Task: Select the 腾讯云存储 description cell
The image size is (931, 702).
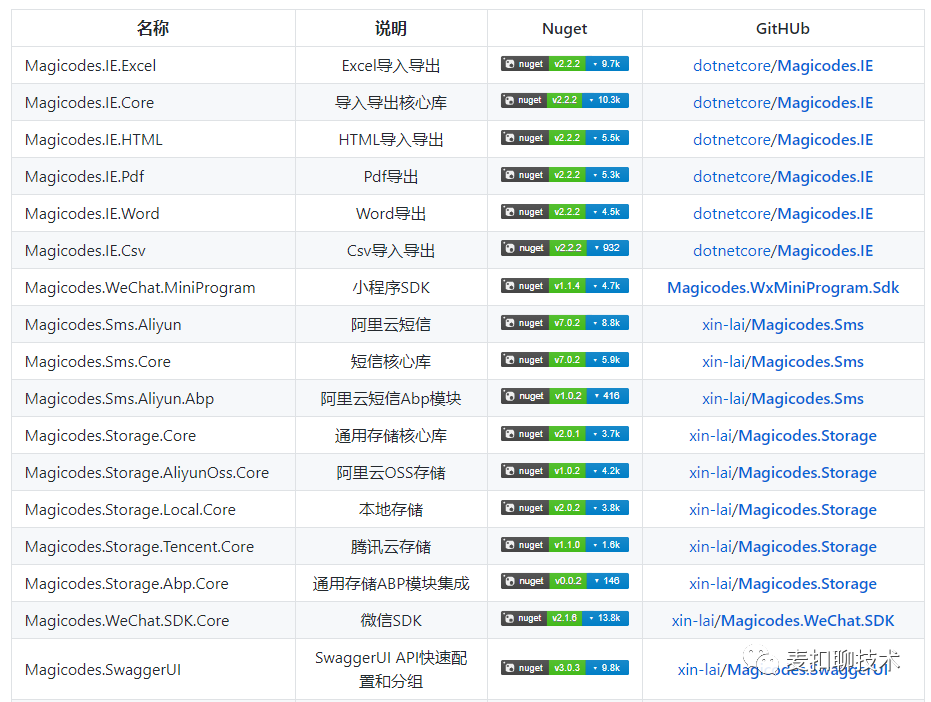Action: point(391,546)
